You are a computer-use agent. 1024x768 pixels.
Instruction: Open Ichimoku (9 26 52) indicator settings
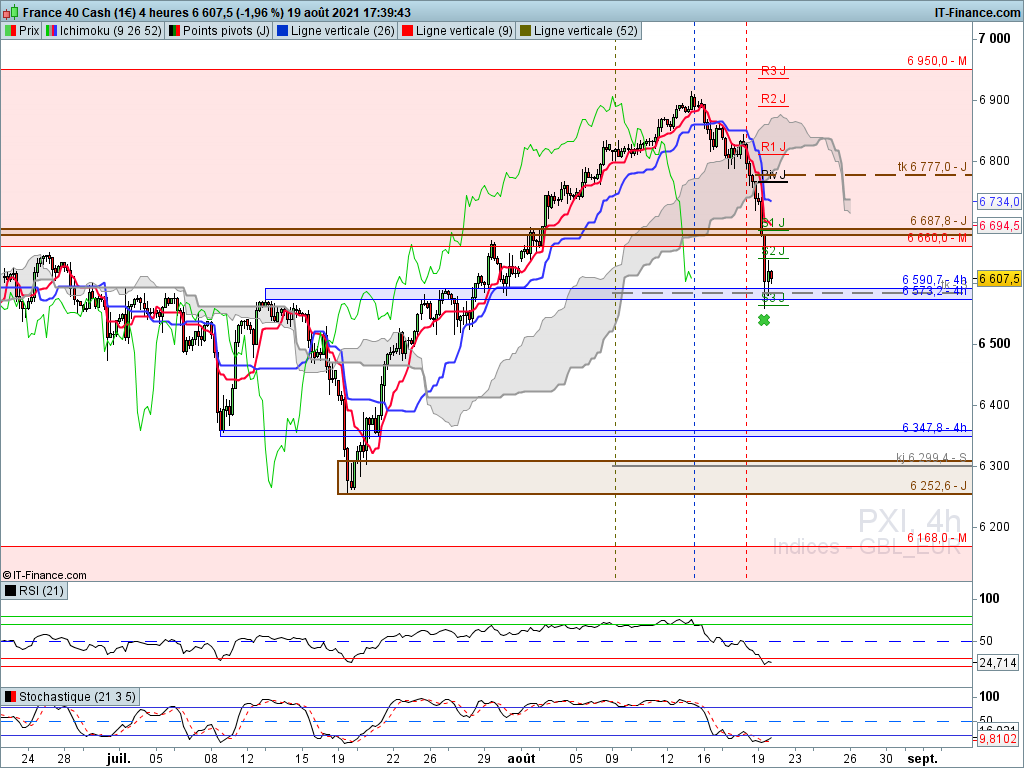click(103, 31)
